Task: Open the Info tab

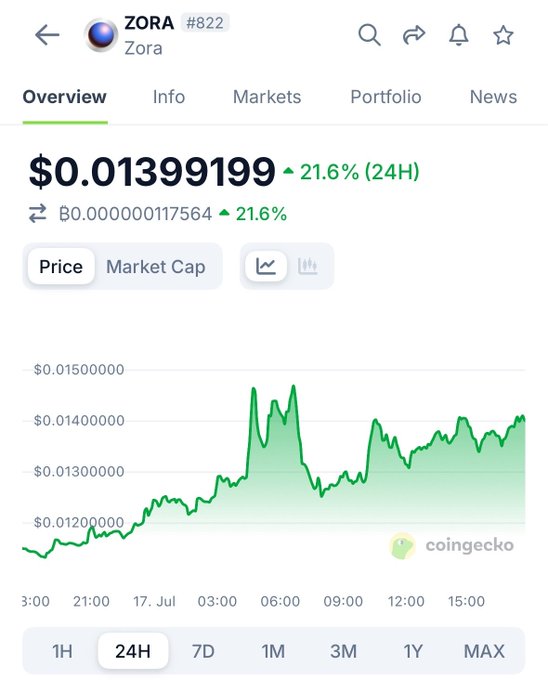Action: (x=169, y=97)
